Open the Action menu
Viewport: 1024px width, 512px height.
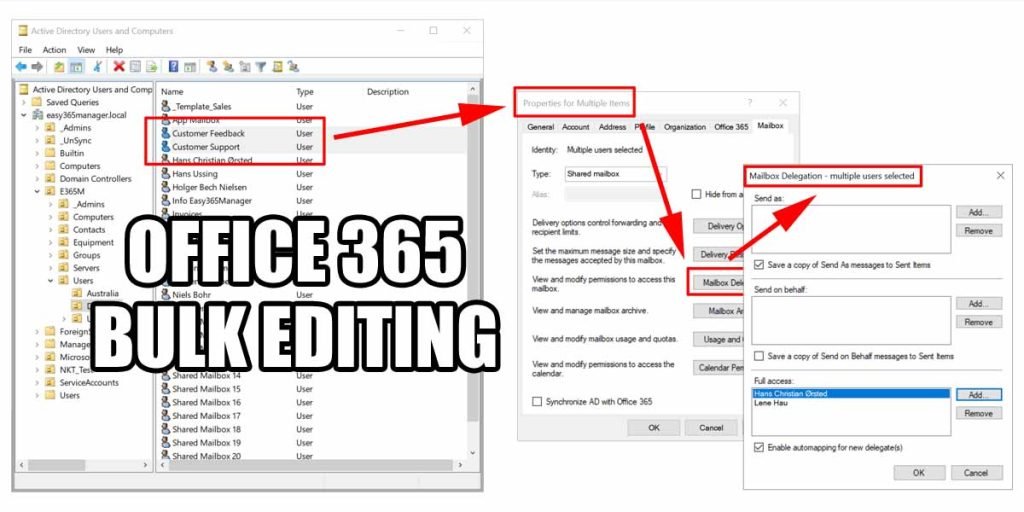pyautogui.click(x=55, y=50)
